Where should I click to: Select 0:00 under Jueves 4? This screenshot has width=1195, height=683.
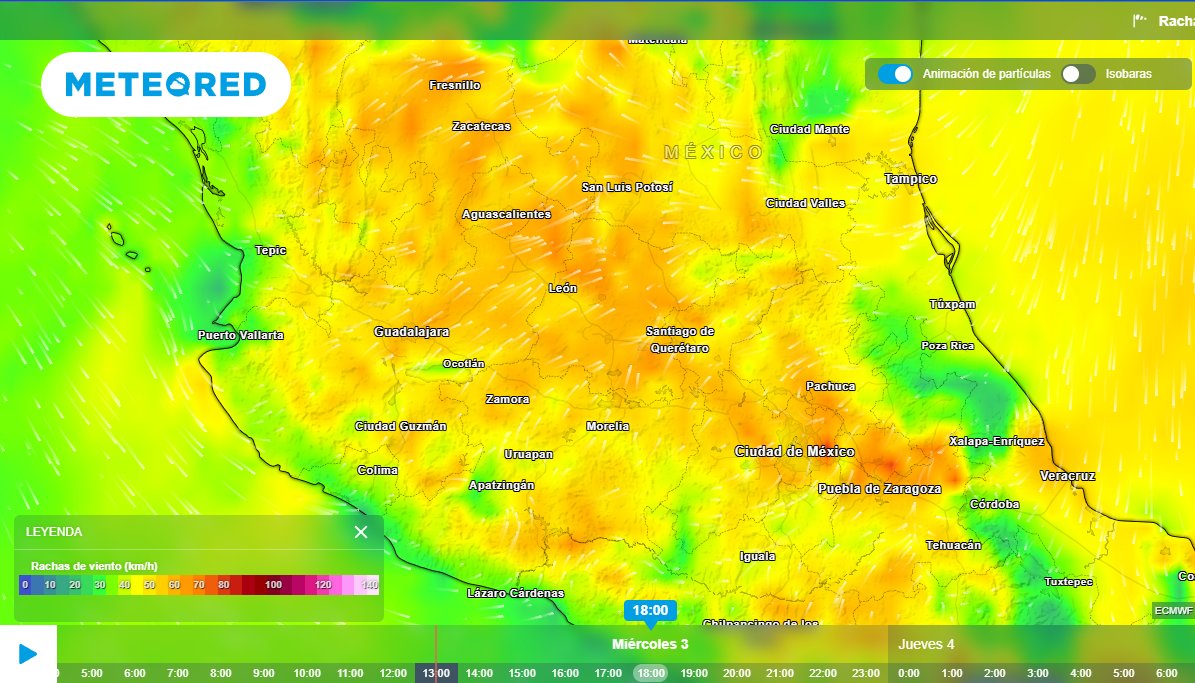point(908,673)
